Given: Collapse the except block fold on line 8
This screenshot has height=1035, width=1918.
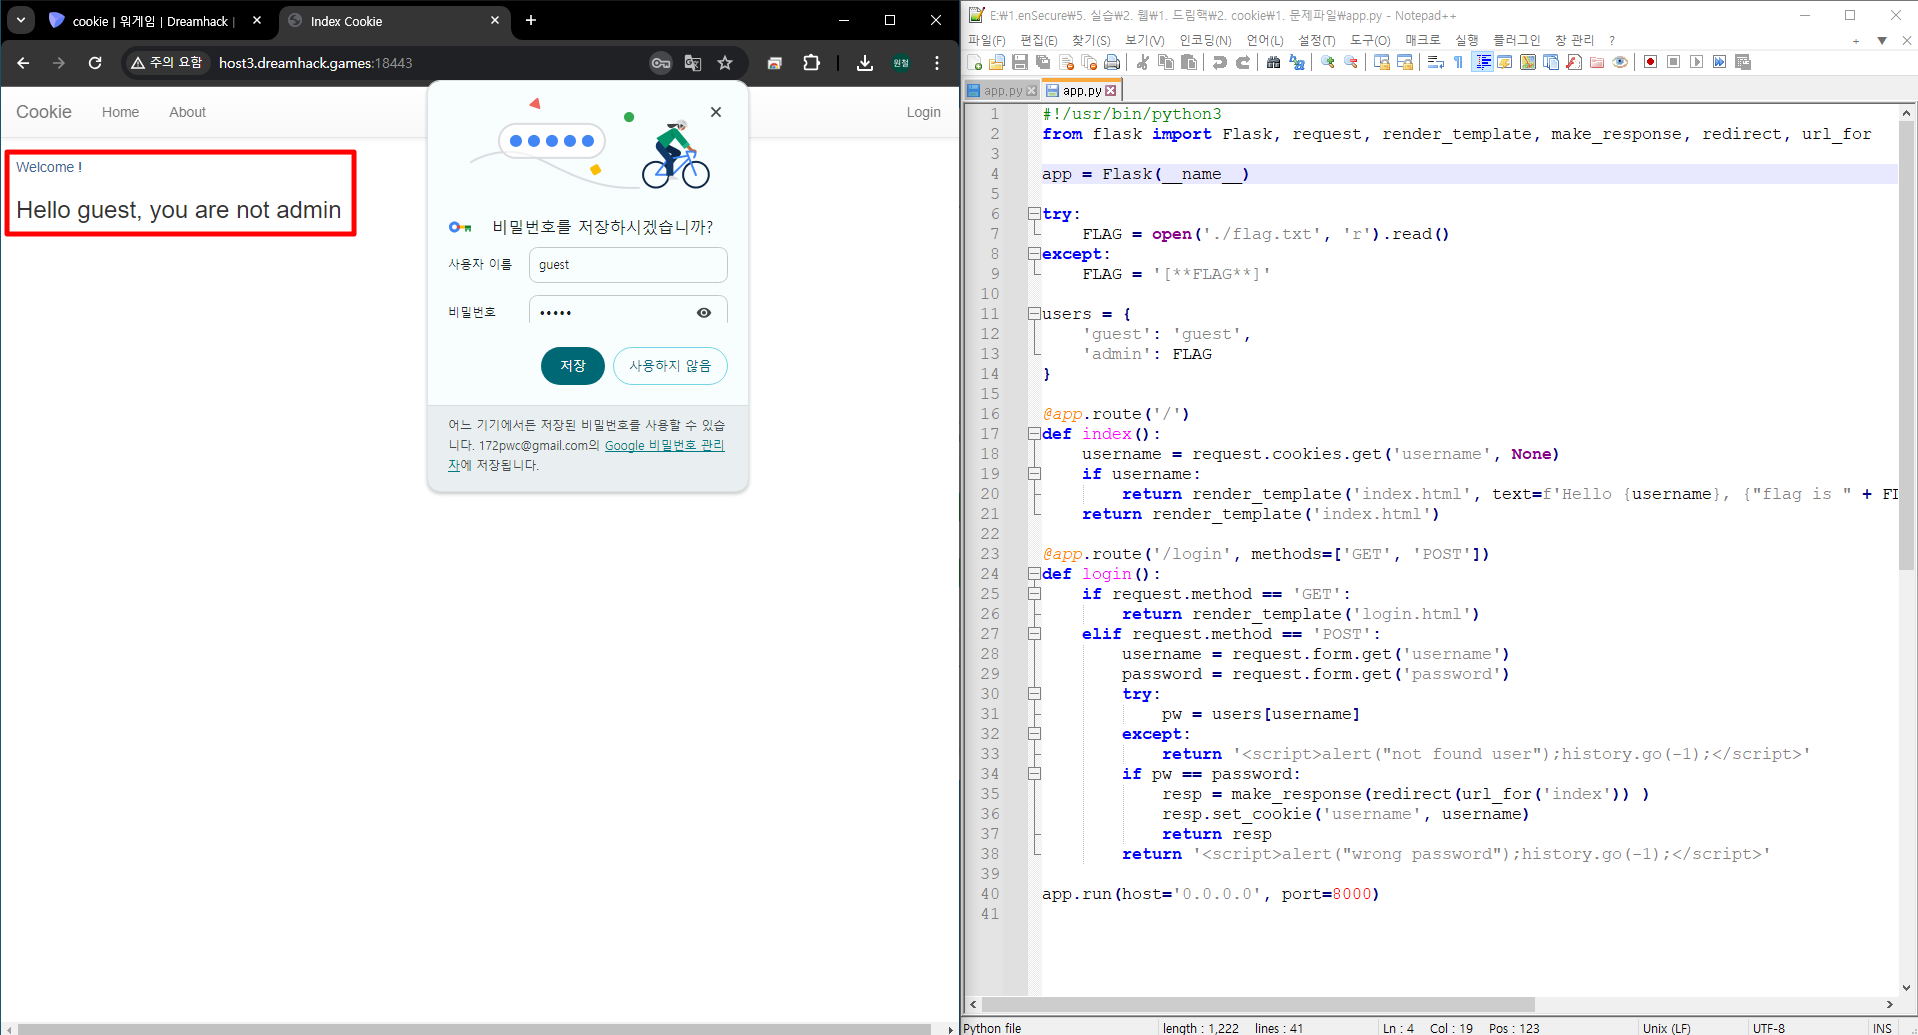Looking at the screenshot, I should pyautogui.click(x=1034, y=254).
